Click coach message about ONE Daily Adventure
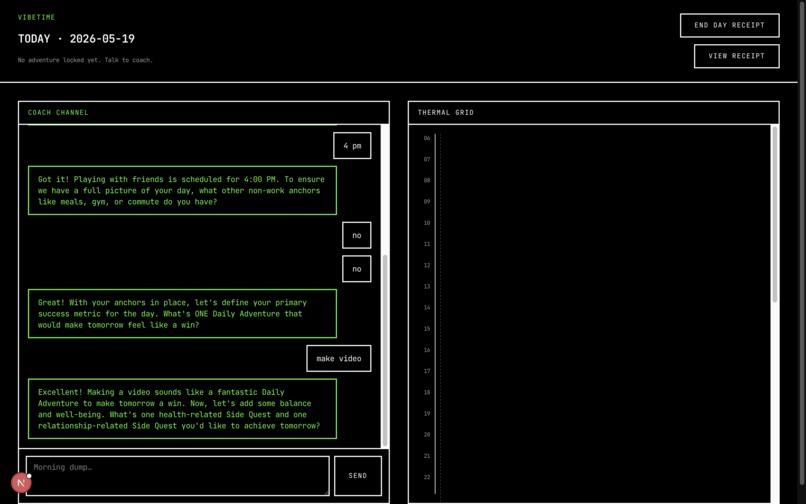 click(x=182, y=314)
